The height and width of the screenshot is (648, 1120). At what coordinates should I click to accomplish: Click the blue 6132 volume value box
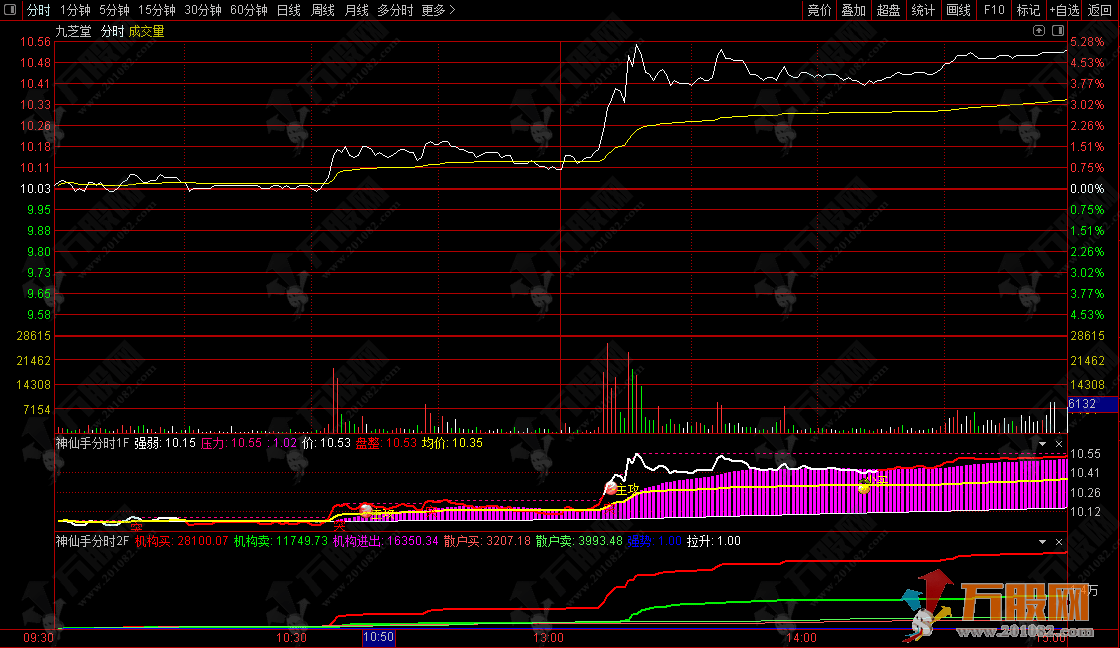[1091, 404]
